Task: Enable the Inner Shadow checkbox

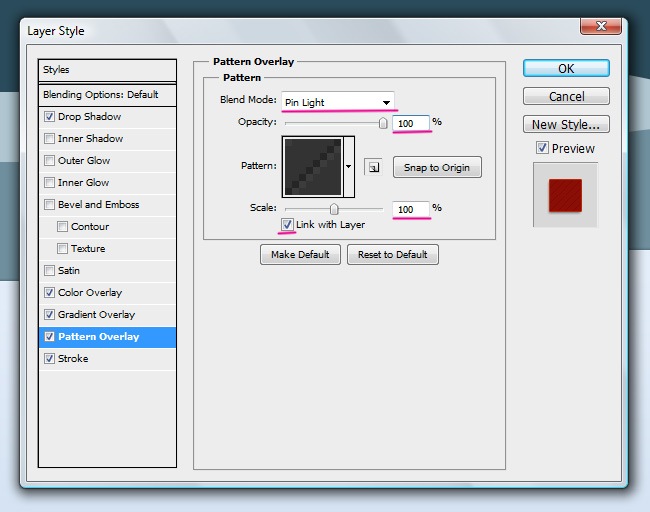Action: (x=50, y=139)
